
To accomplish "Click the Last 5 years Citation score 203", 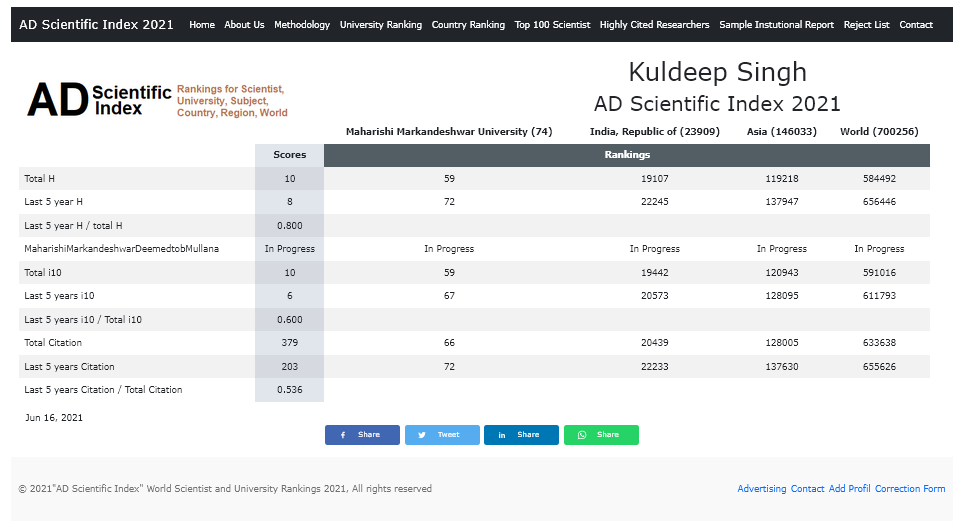I will [289, 367].
